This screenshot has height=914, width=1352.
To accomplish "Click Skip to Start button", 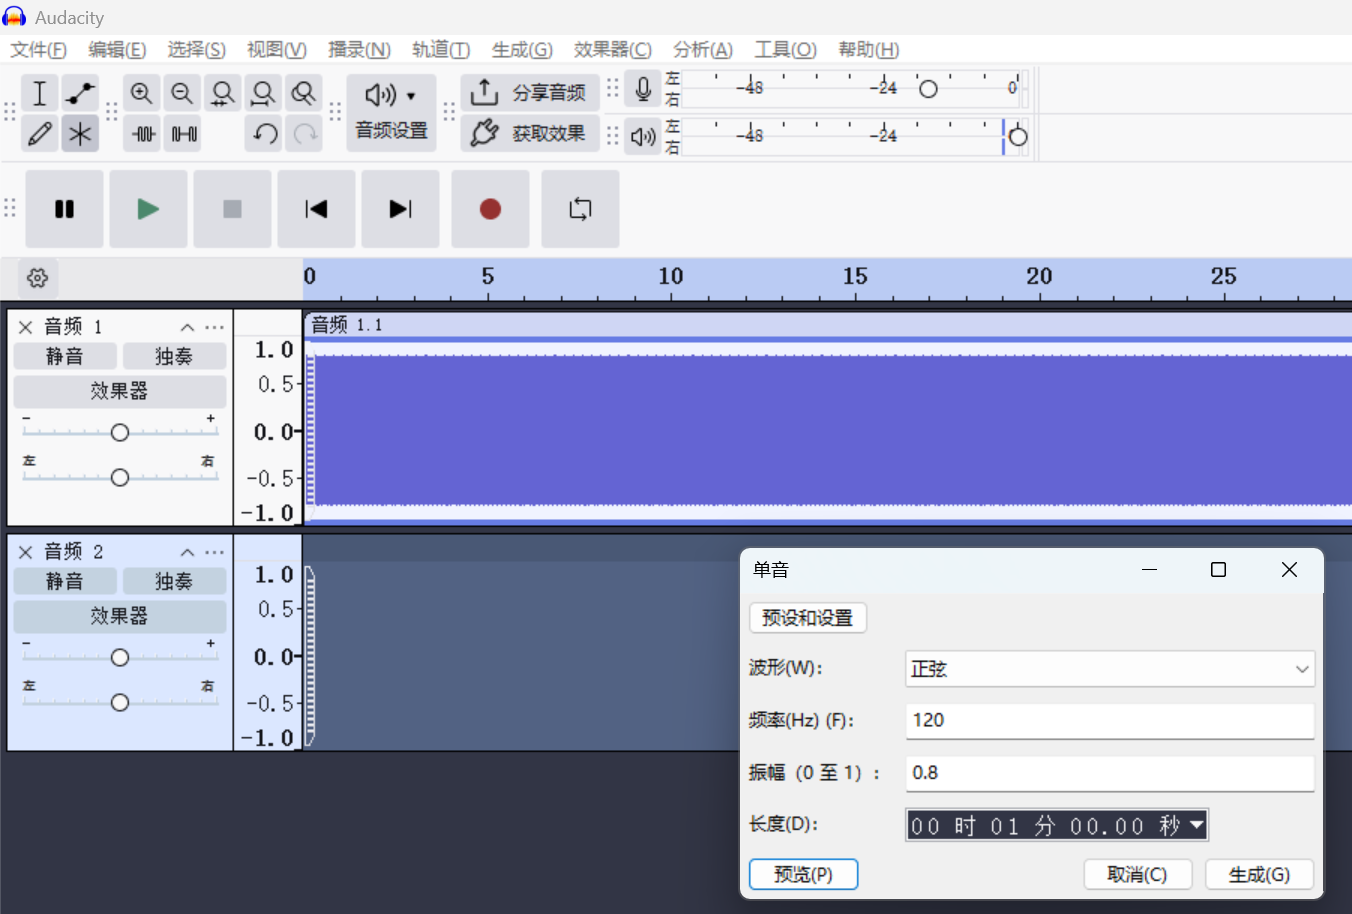I will 316,209.
